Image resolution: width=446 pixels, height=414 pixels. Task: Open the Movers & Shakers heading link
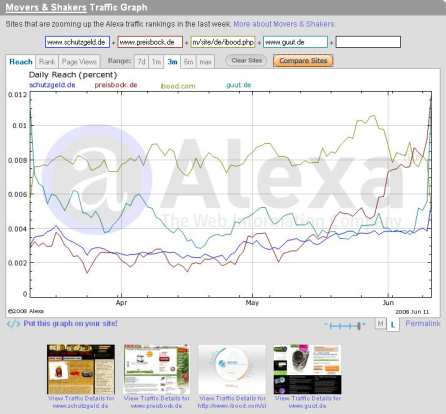pos(46,7)
